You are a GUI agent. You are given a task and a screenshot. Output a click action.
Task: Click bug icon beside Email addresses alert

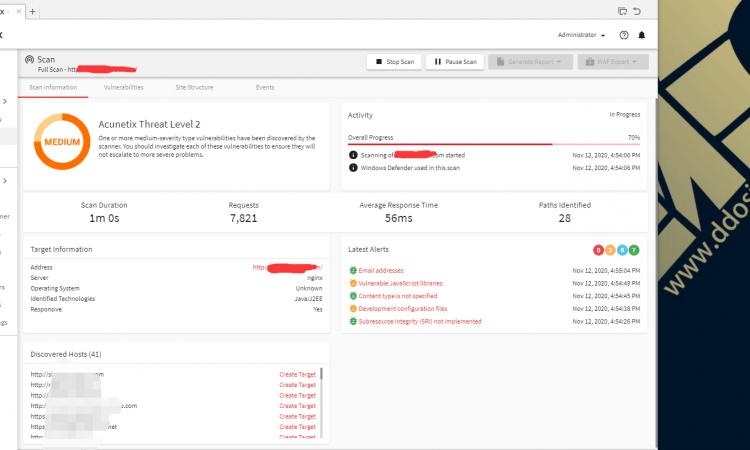click(x=353, y=271)
